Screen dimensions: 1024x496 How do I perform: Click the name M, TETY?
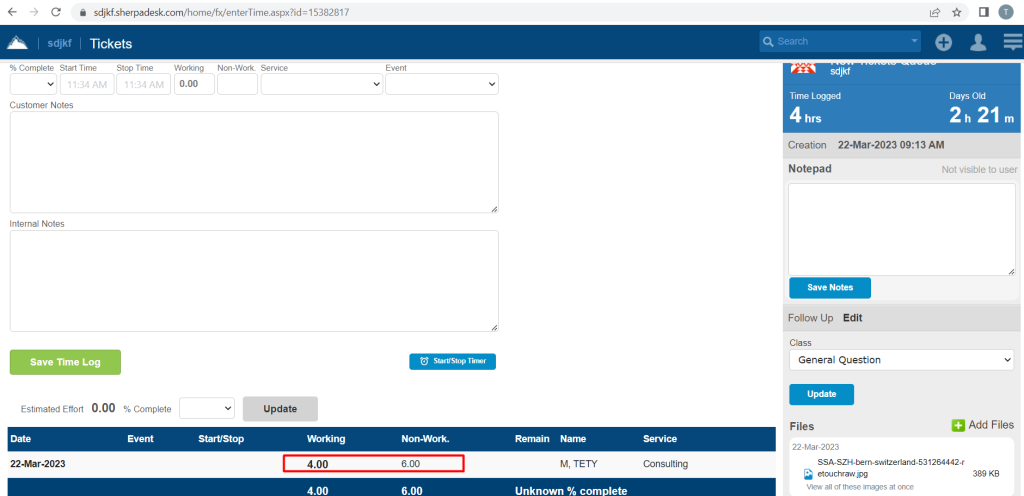579,465
